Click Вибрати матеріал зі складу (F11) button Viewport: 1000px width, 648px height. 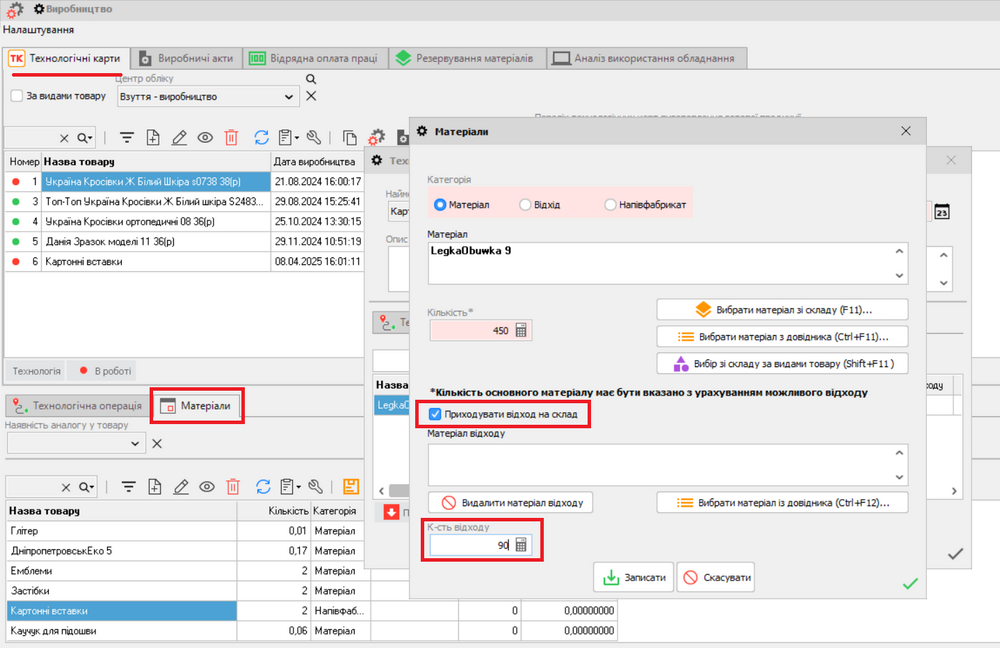coord(782,309)
